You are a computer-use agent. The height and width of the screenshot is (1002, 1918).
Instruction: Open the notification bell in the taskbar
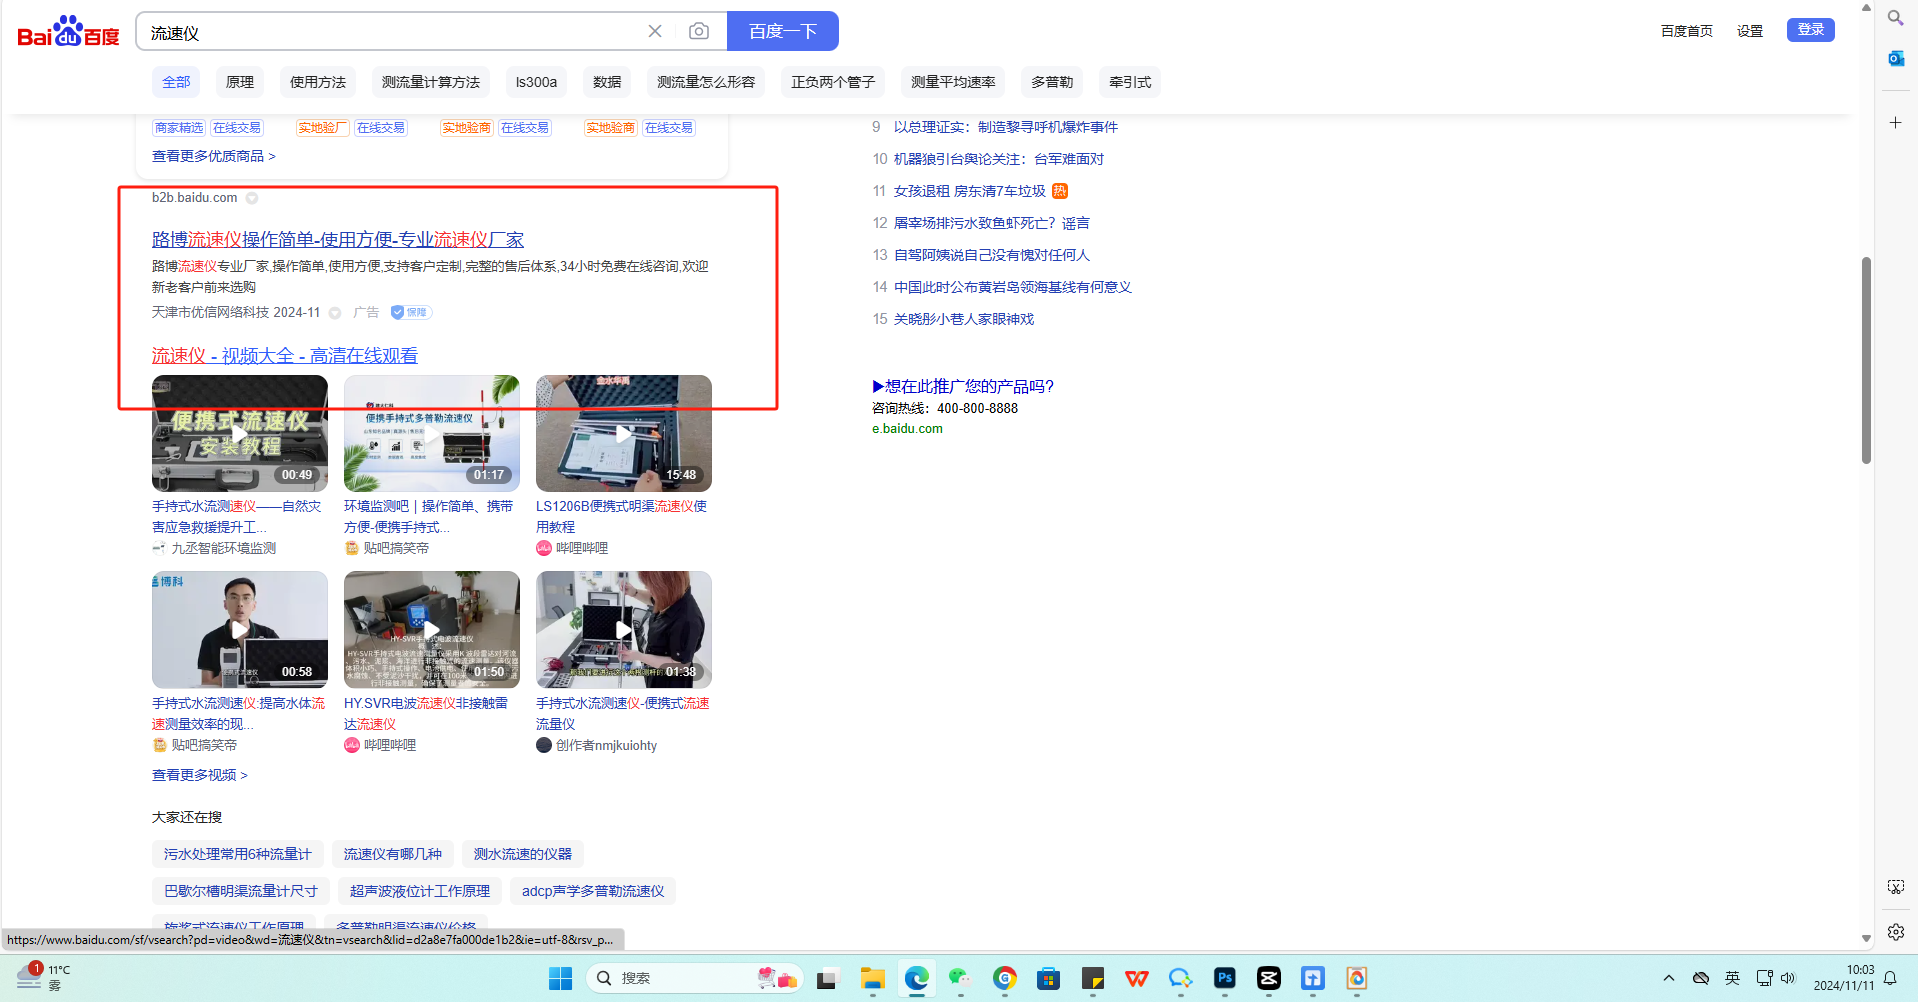[x=1891, y=978]
